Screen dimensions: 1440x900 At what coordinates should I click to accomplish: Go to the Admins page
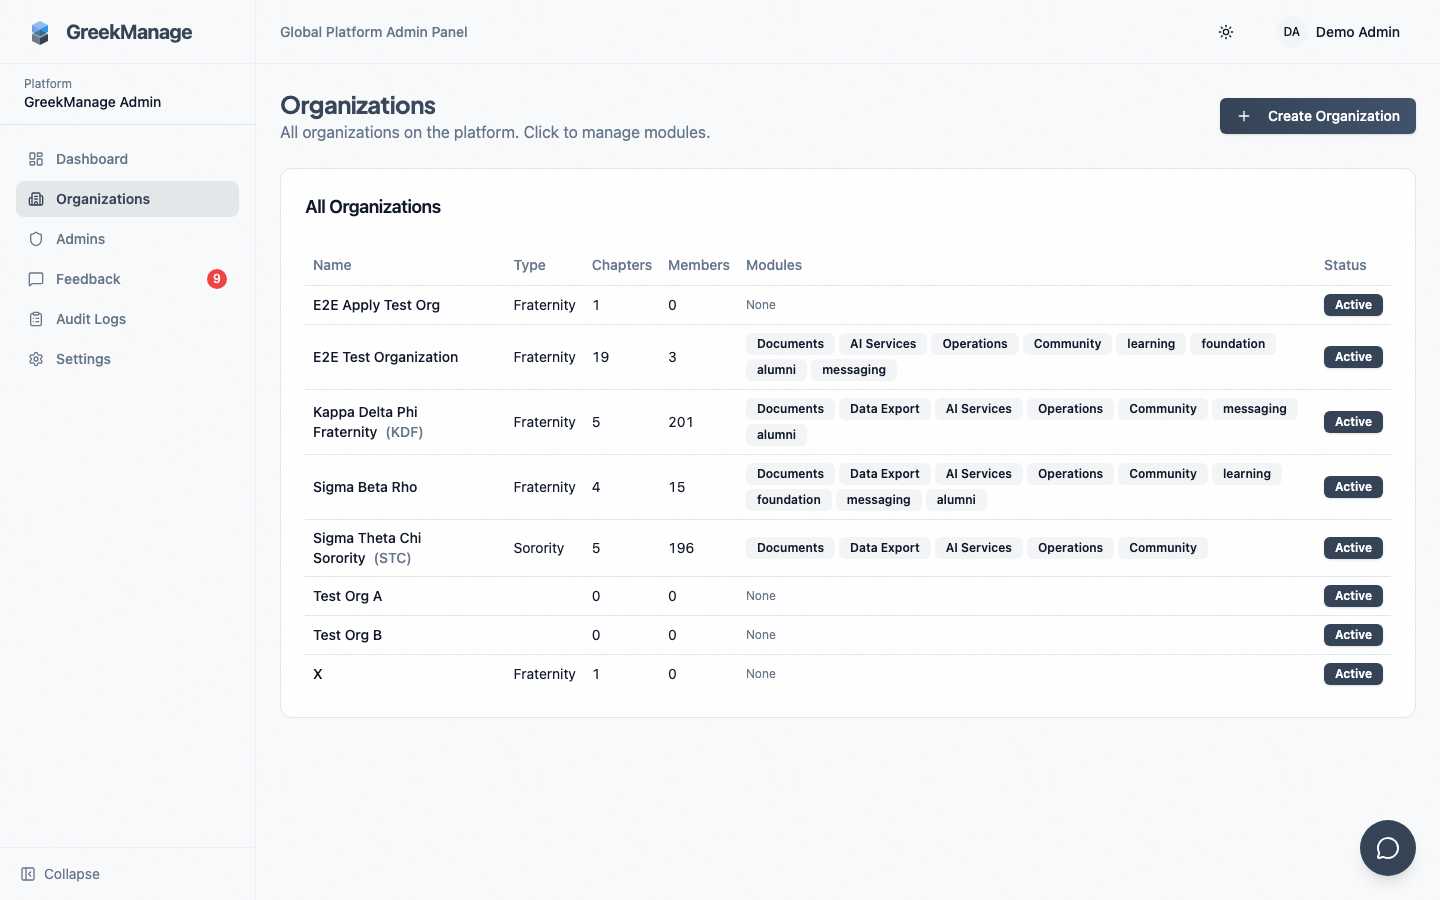coord(127,239)
